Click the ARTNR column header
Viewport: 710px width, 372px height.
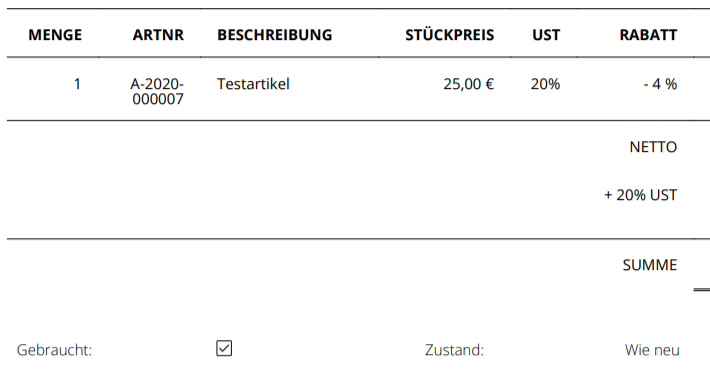click(x=158, y=35)
